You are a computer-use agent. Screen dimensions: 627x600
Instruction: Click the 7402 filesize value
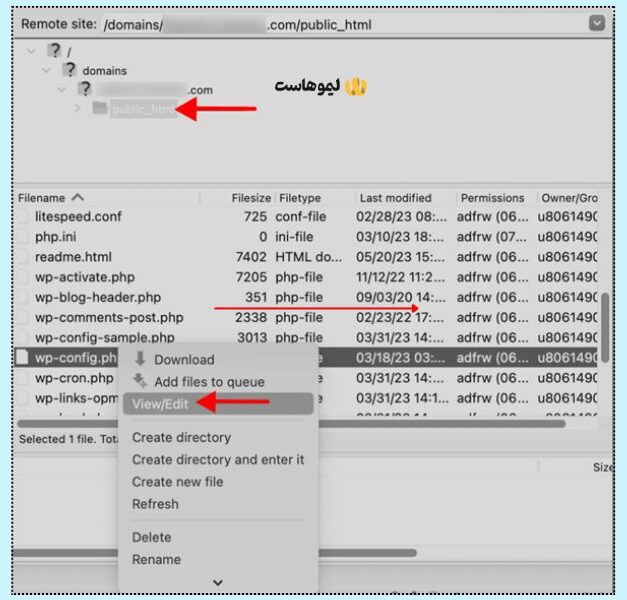pos(251,257)
